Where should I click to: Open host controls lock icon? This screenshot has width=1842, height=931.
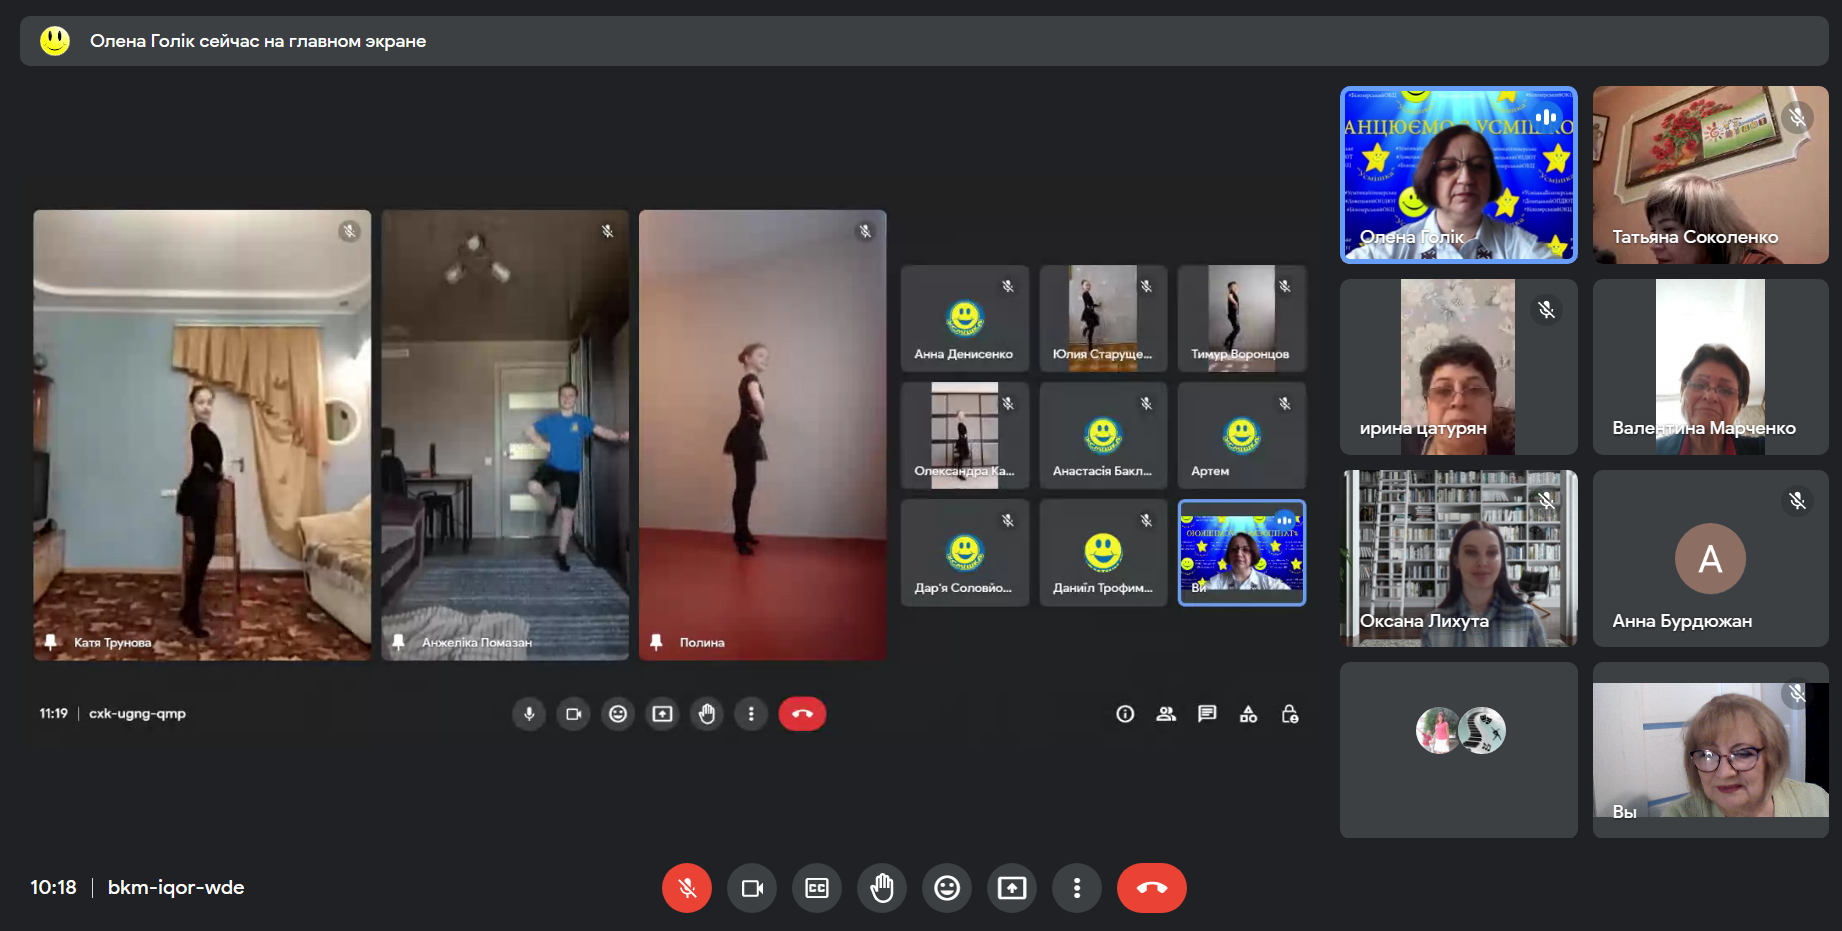1290,714
